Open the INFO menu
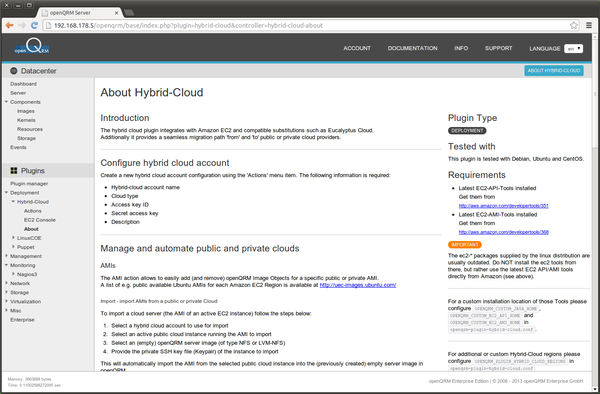Image resolution: width=600 pixels, height=394 pixels. coord(461,48)
